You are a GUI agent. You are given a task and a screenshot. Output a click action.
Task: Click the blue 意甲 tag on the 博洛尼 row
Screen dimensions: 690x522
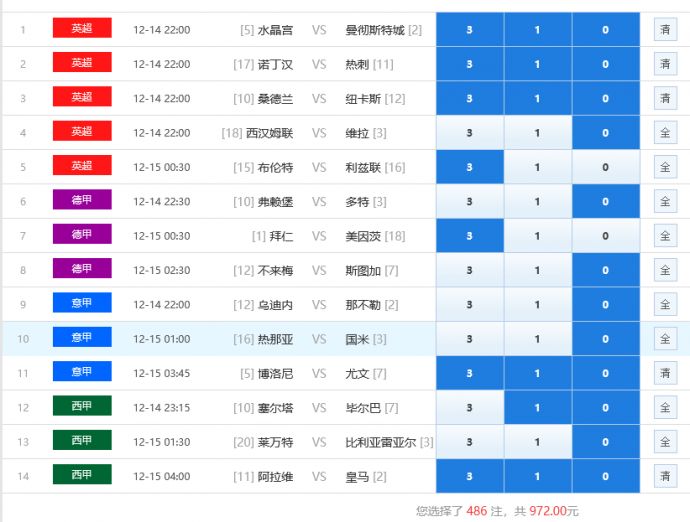[x=82, y=372]
